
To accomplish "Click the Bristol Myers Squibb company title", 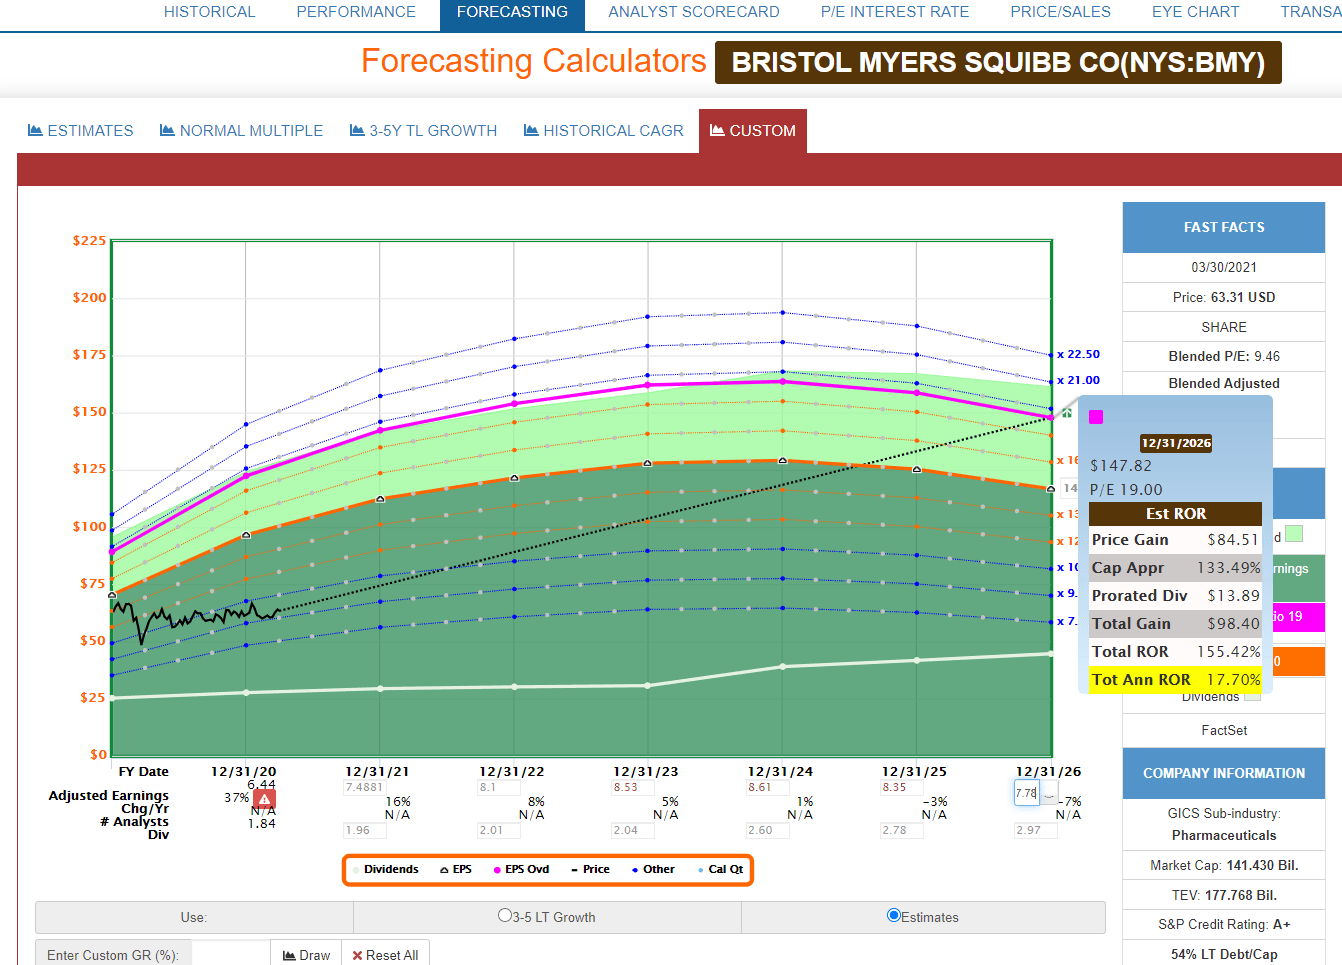I will click(998, 63).
